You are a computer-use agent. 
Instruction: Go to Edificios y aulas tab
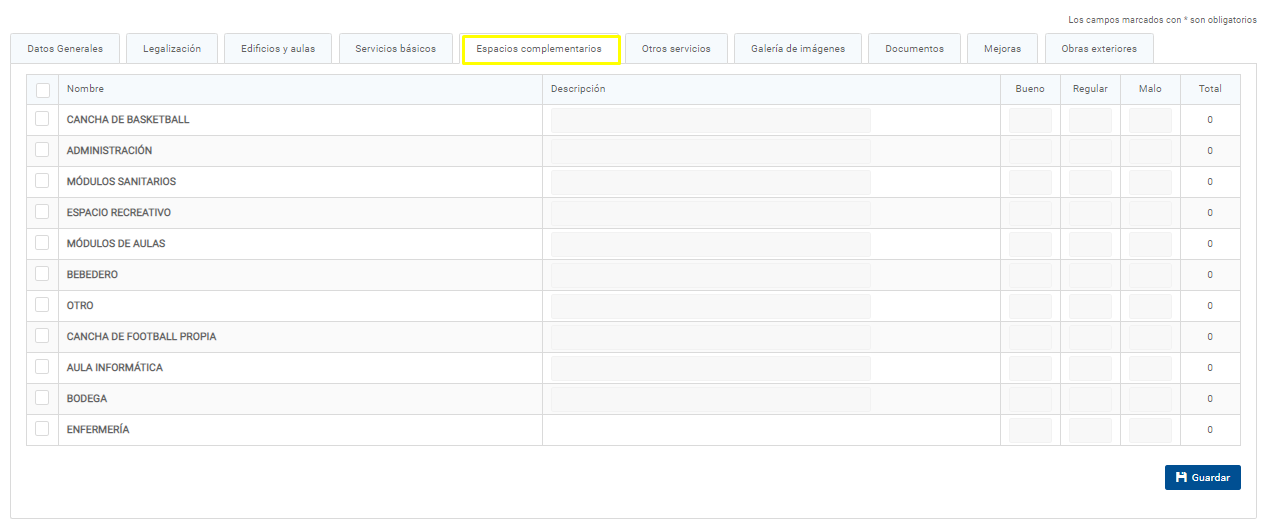click(x=278, y=49)
